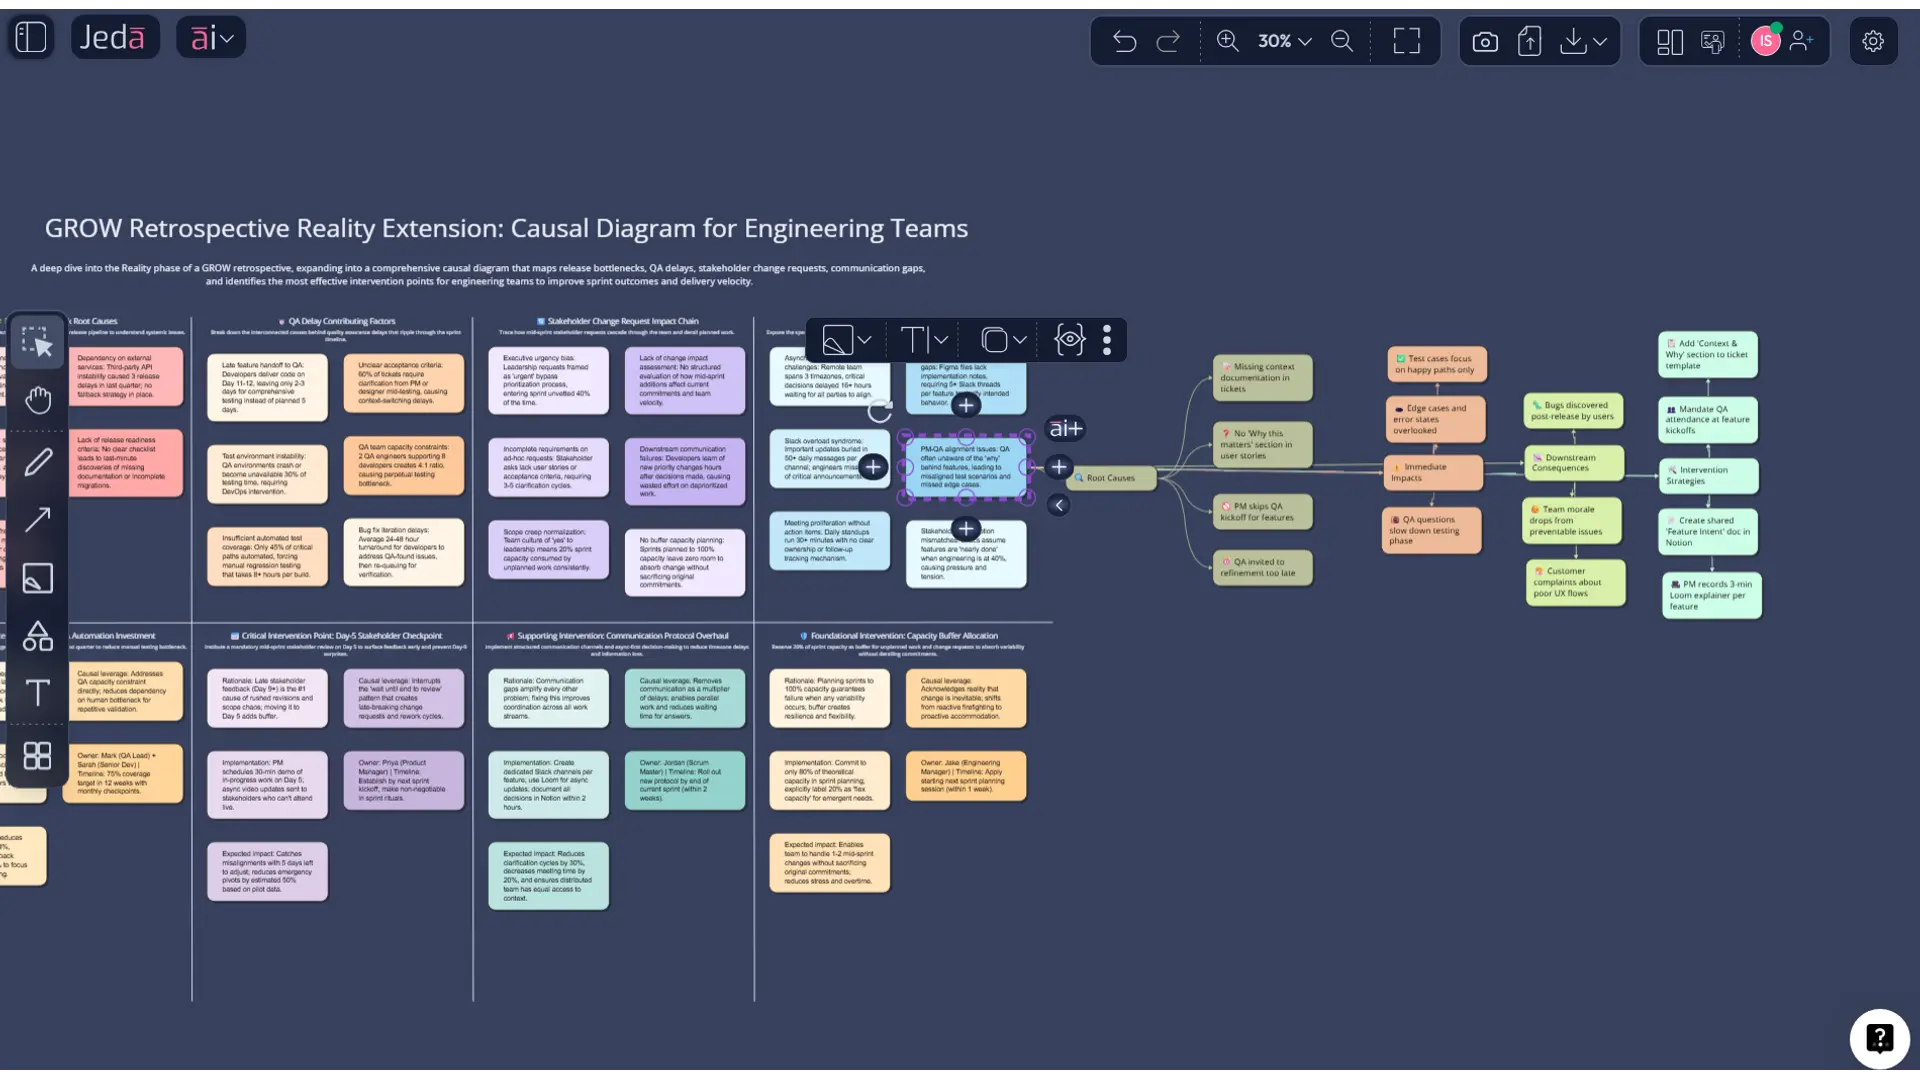The image size is (1920, 1080).
Task: Choose the Shapes tool
Action: pyautogui.click(x=38, y=636)
